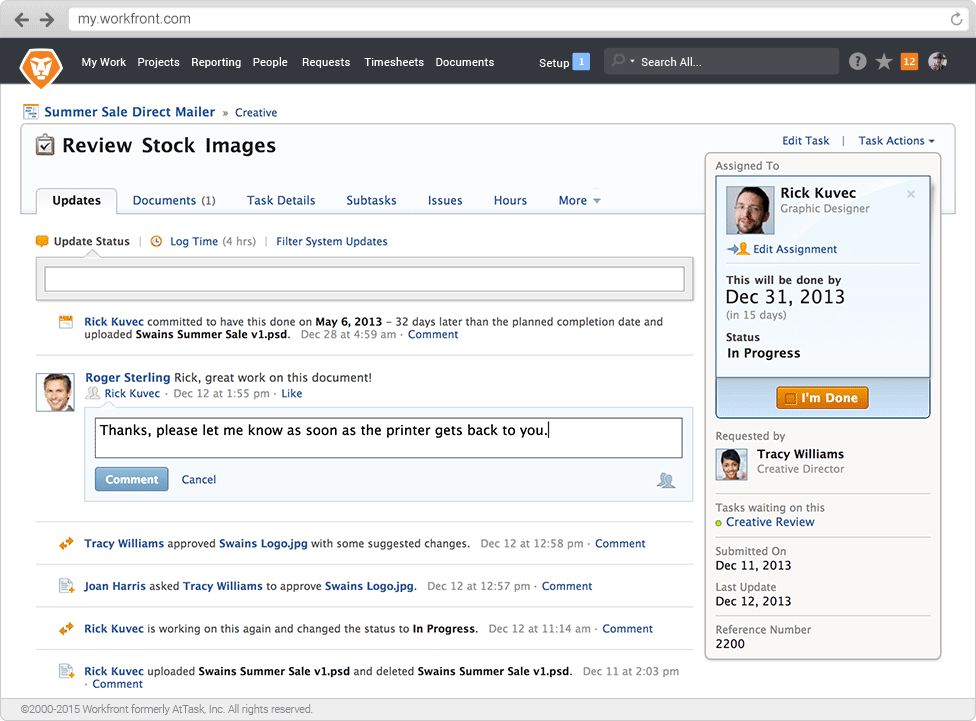Click the add people icon in comment box
The width and height of the screenshot is (976, 721).
click(x=666, y=481)
